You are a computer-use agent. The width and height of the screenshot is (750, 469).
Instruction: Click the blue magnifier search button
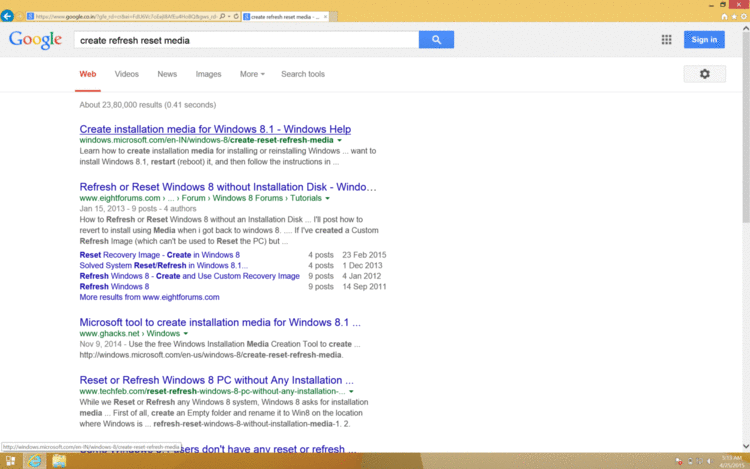(x=436, y=40)
